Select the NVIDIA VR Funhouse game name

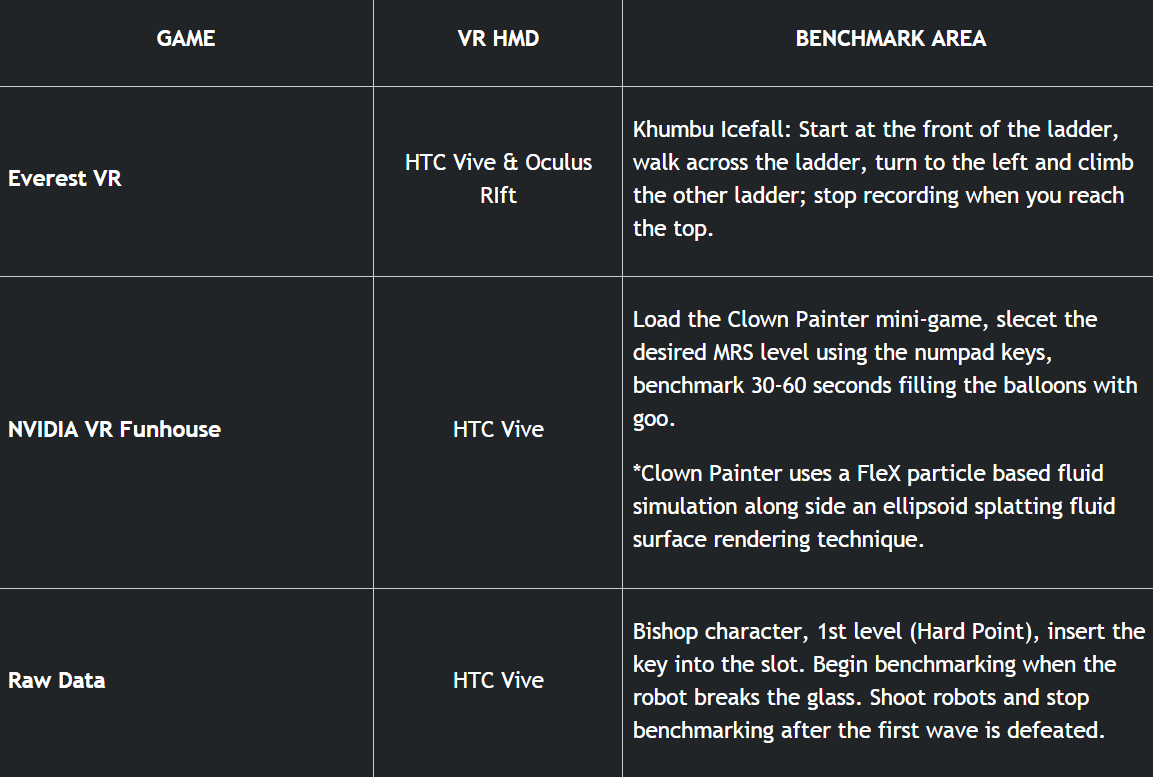(114, 430)
